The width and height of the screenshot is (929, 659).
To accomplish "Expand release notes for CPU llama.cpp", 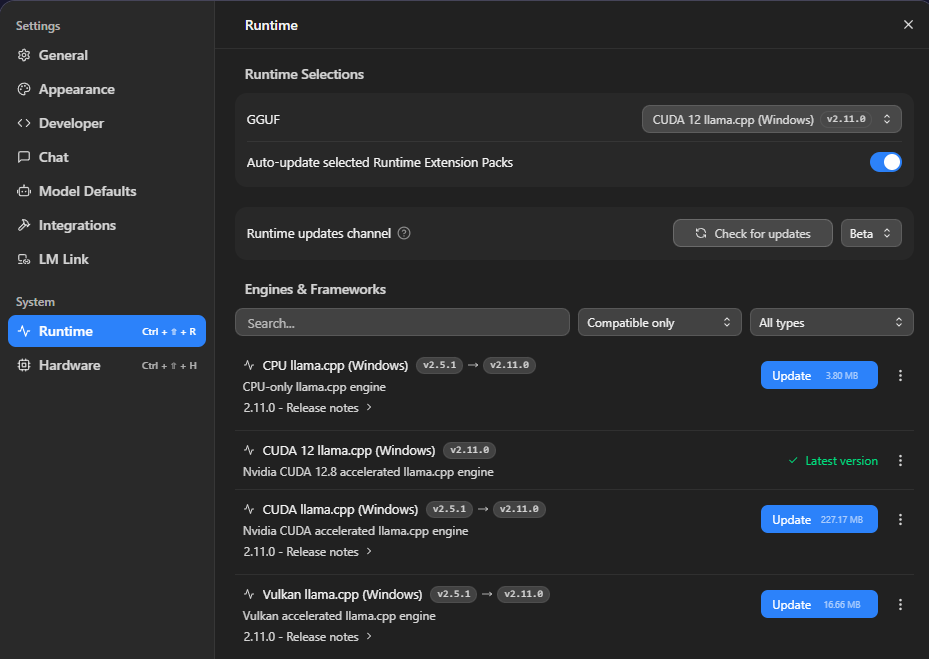I will coord(307,408).
